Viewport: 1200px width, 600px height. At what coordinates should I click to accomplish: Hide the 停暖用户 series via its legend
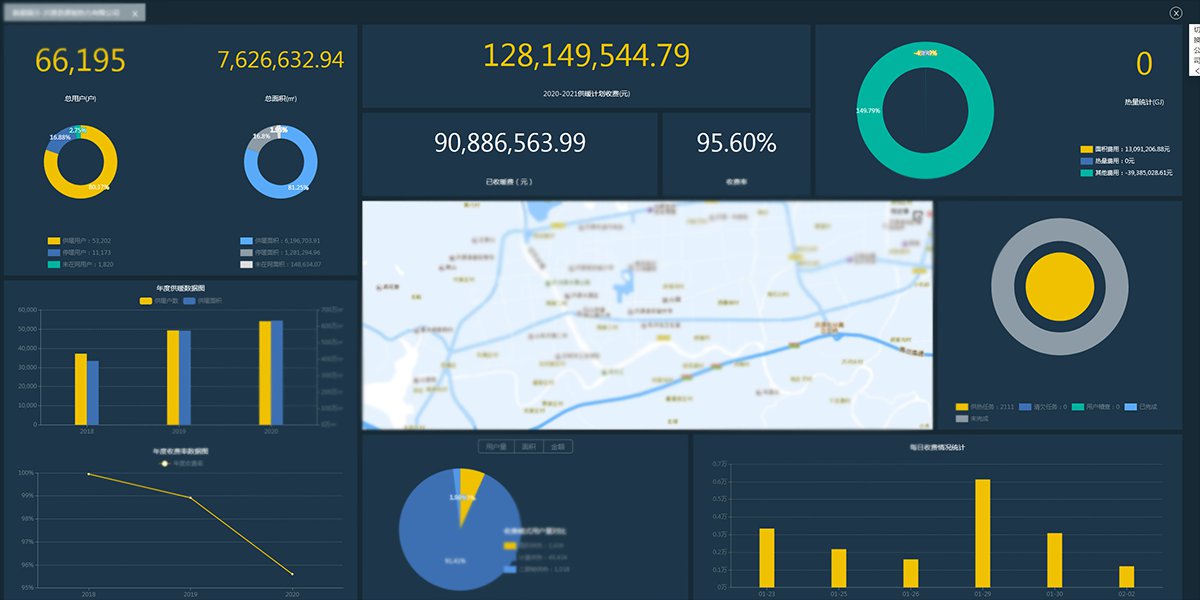coord(79,253)
